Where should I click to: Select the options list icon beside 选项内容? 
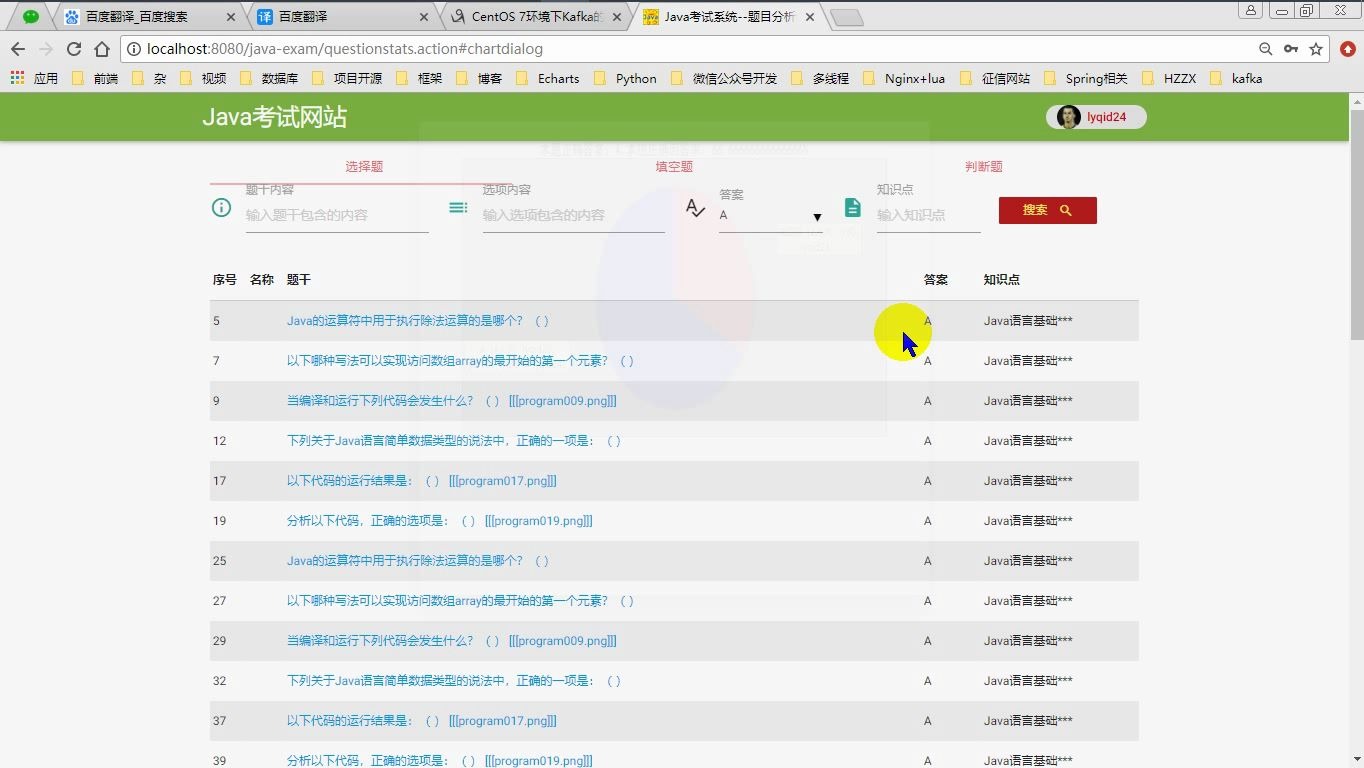click(x=458, y=207)
